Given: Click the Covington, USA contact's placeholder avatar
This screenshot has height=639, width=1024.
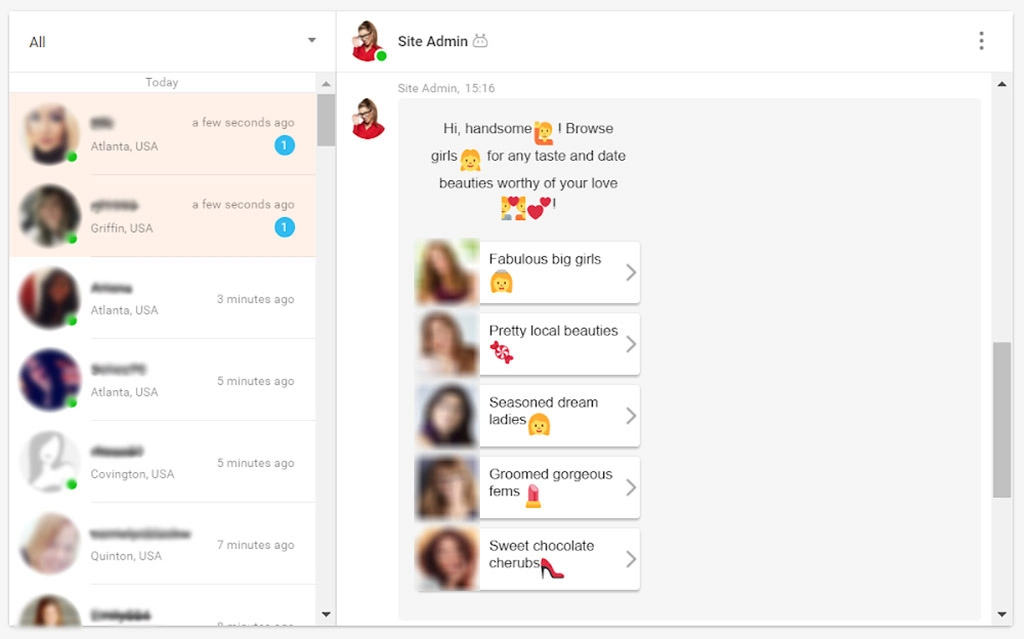Looking at the screenshot, I should pos(49,462).
